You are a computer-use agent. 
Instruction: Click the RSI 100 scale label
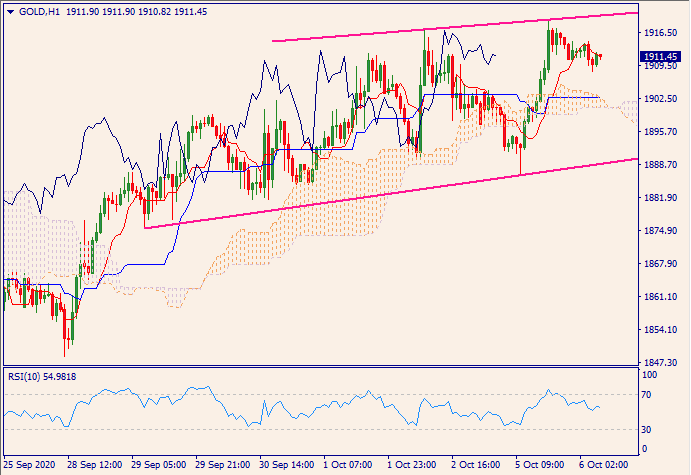(650, 374)
